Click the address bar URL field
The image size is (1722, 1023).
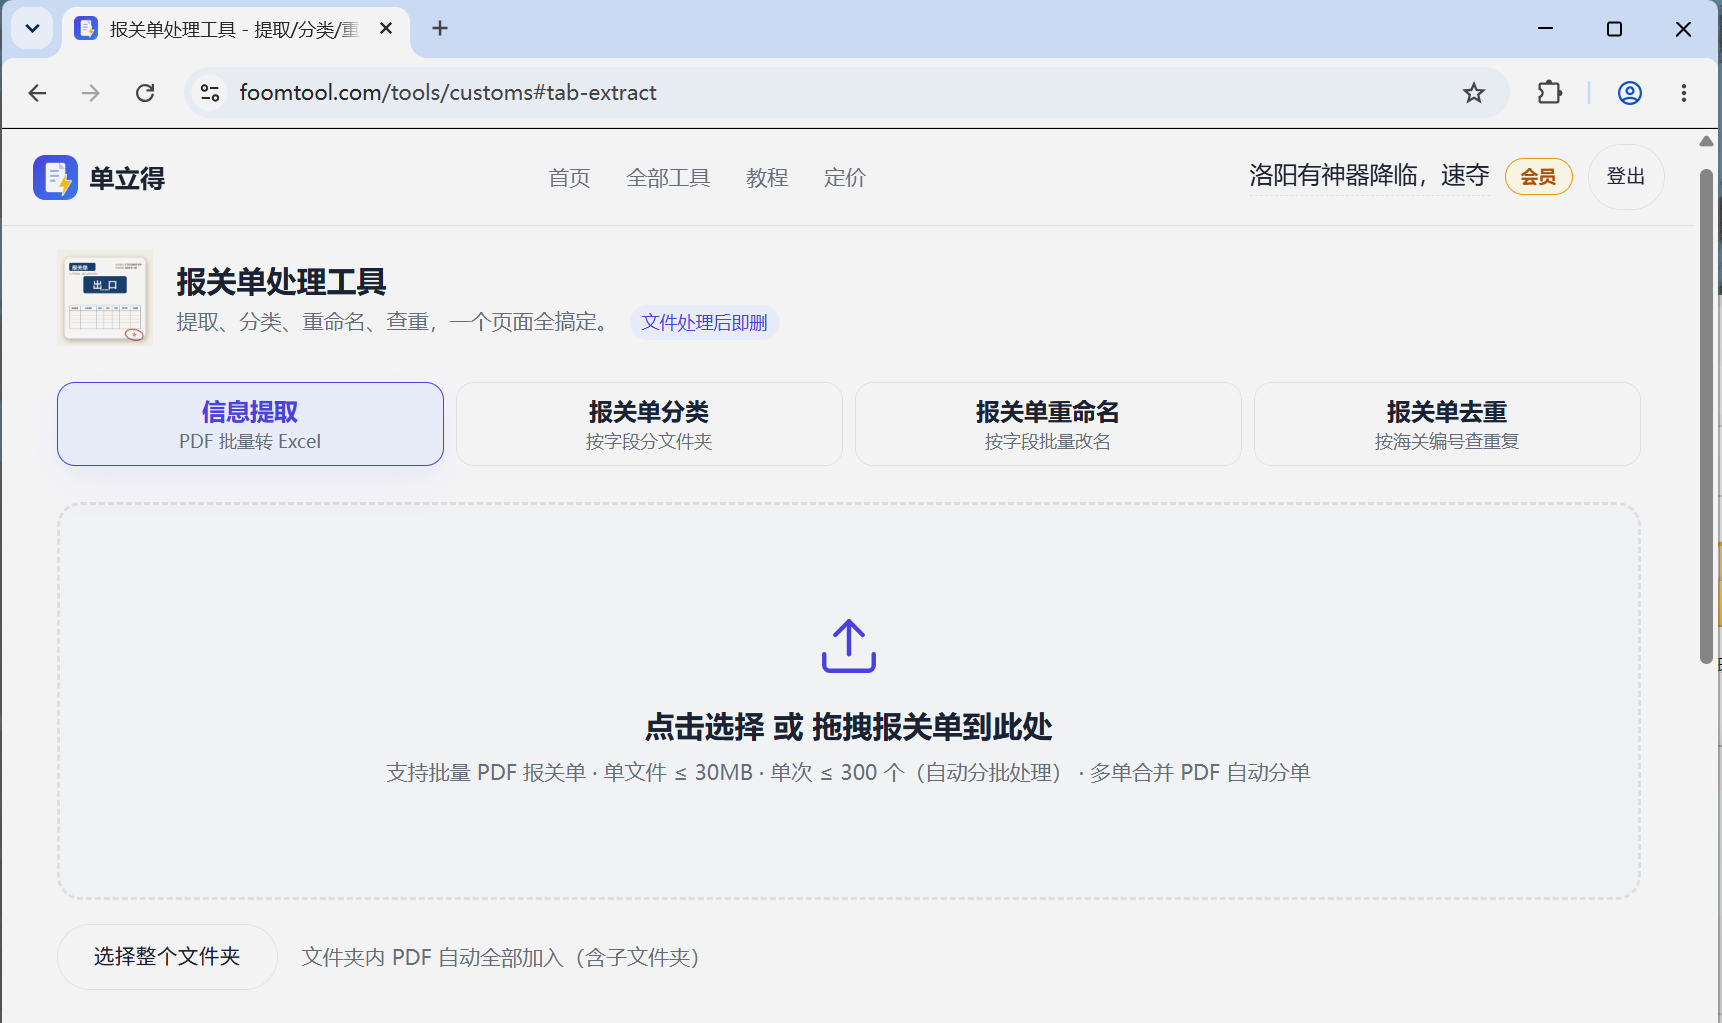tap(847, 93)
